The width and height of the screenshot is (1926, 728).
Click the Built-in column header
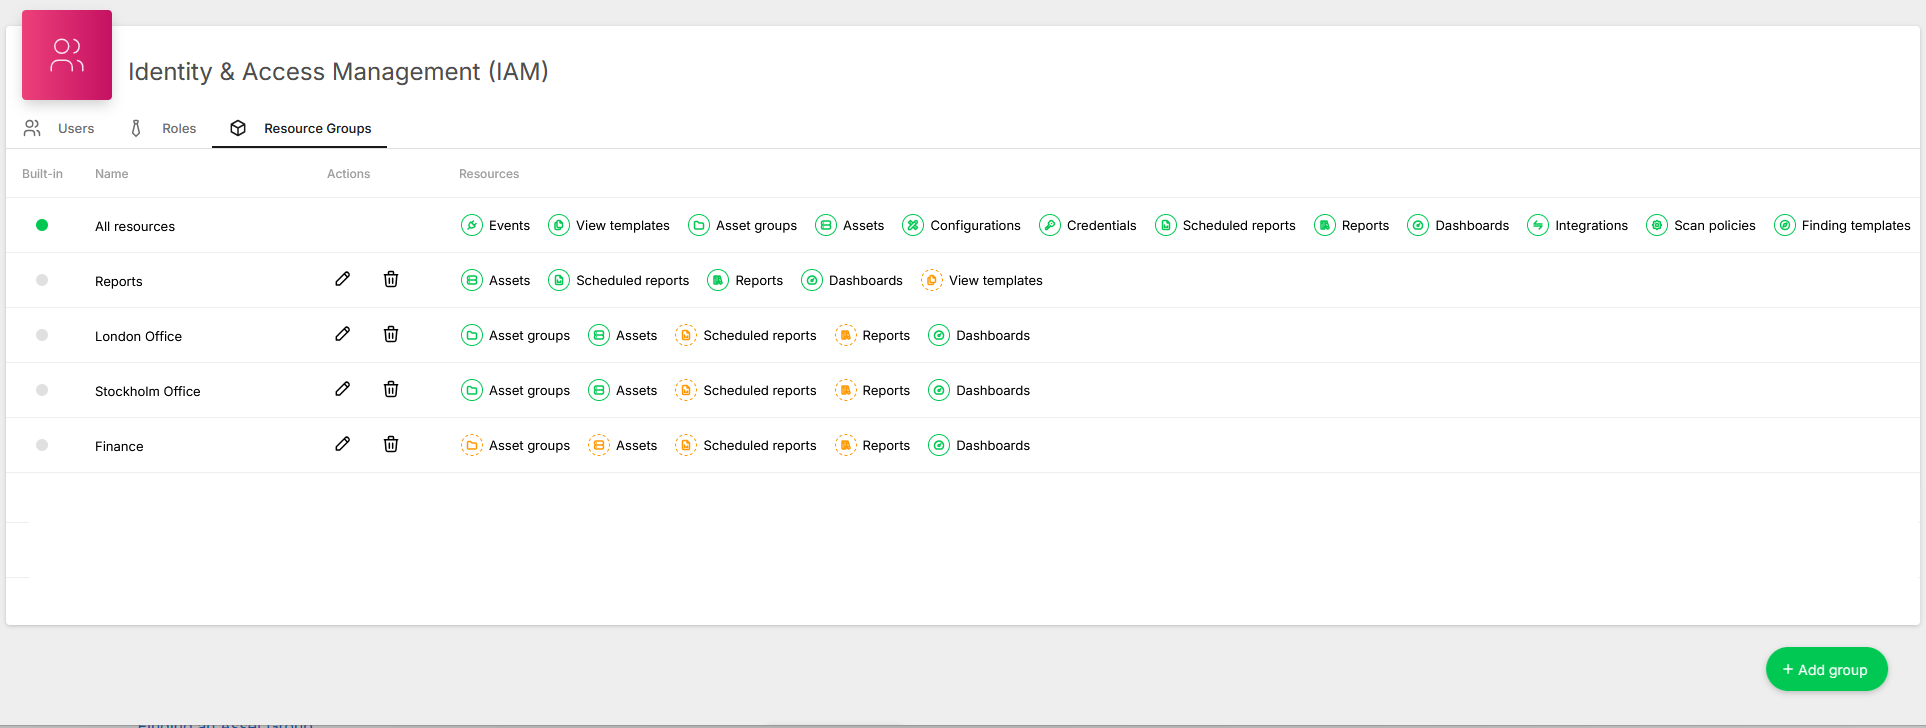coord(42,174)
